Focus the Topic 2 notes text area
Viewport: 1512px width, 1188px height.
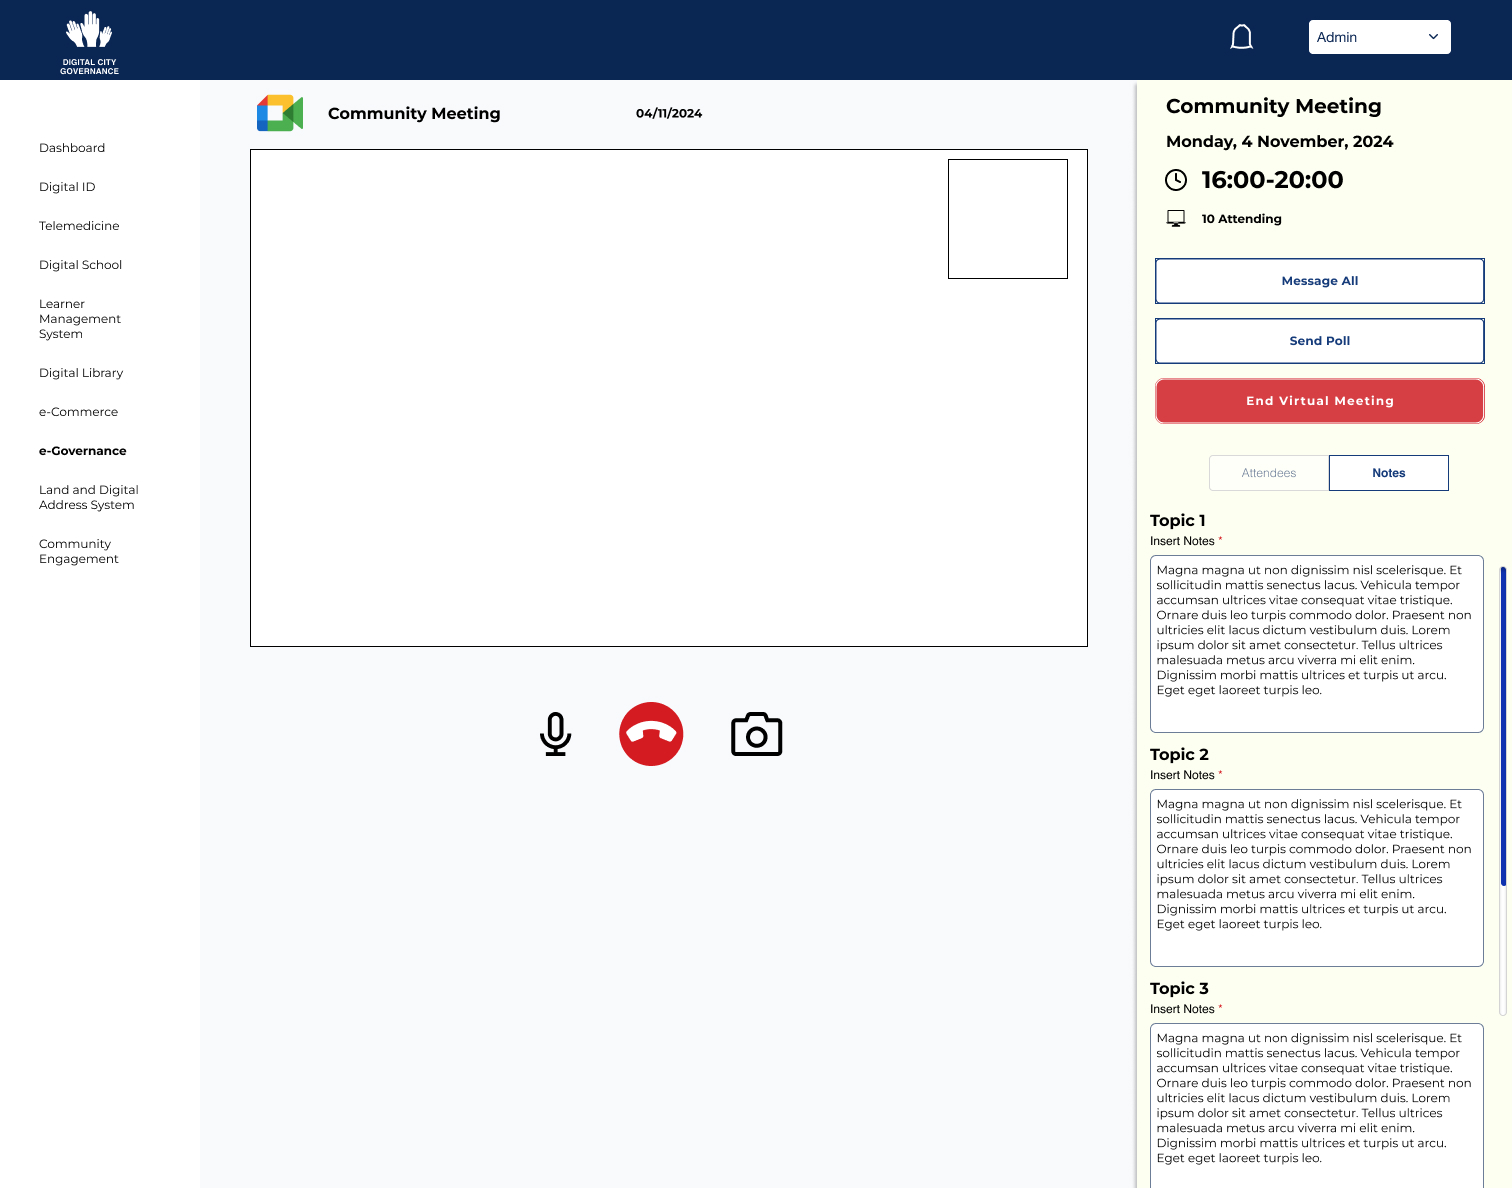[x=1316, y=877]
